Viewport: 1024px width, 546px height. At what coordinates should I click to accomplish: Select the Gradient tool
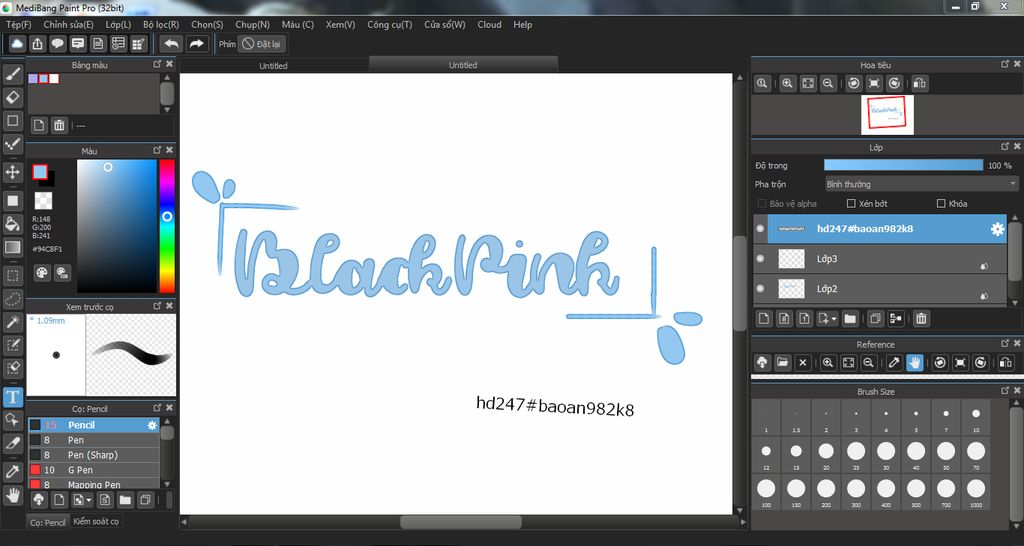[12, 248]
